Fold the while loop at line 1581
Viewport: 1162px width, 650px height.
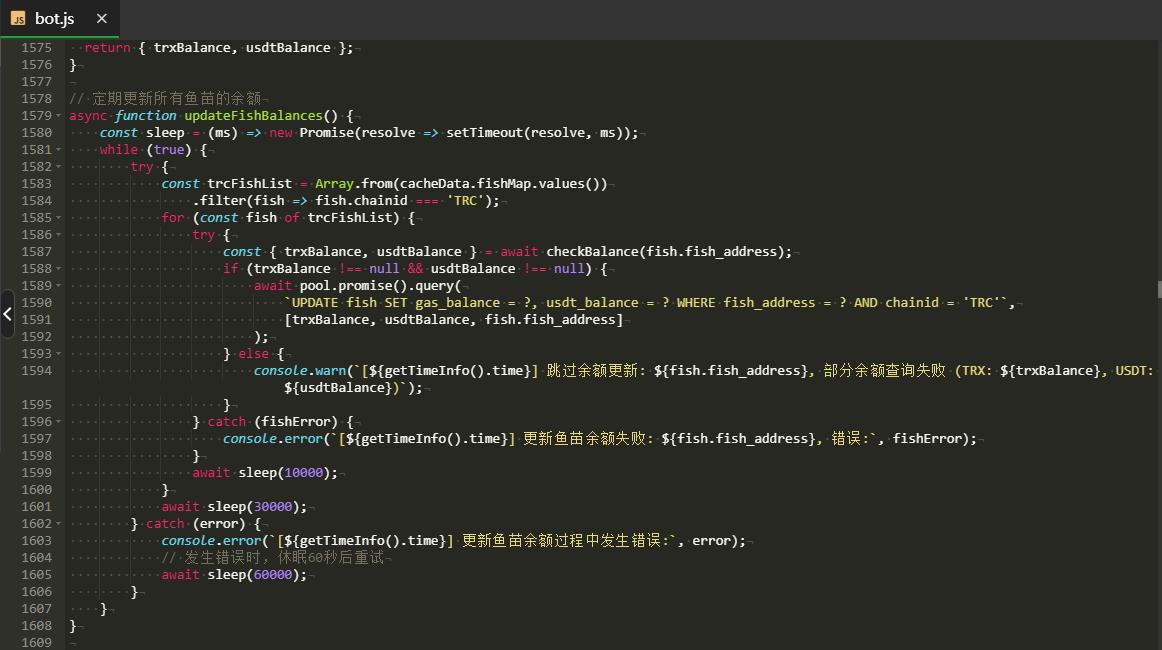(x=59, y=150)
